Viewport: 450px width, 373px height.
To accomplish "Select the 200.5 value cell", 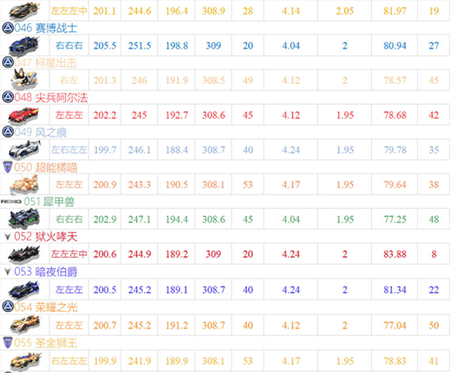I will point(105,289).
